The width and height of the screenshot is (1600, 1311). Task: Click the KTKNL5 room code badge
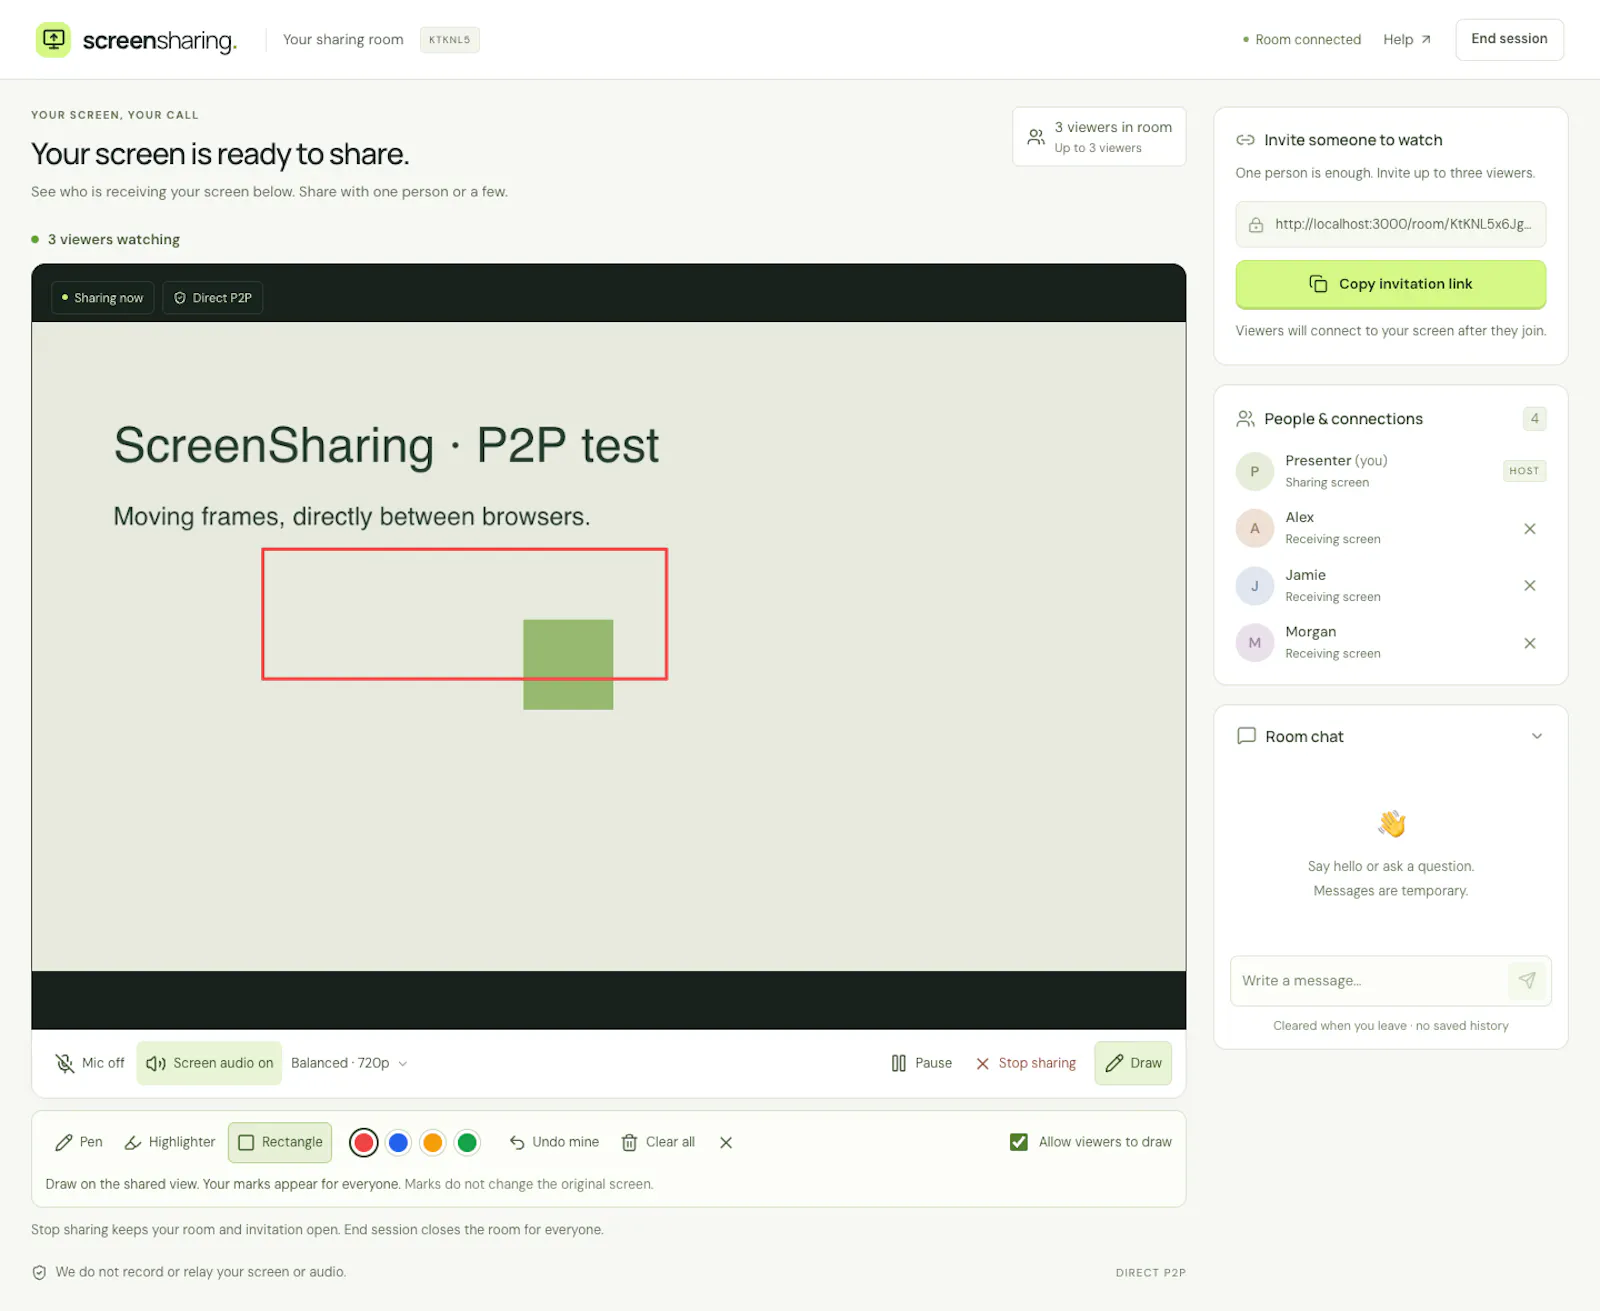point(450,40)
